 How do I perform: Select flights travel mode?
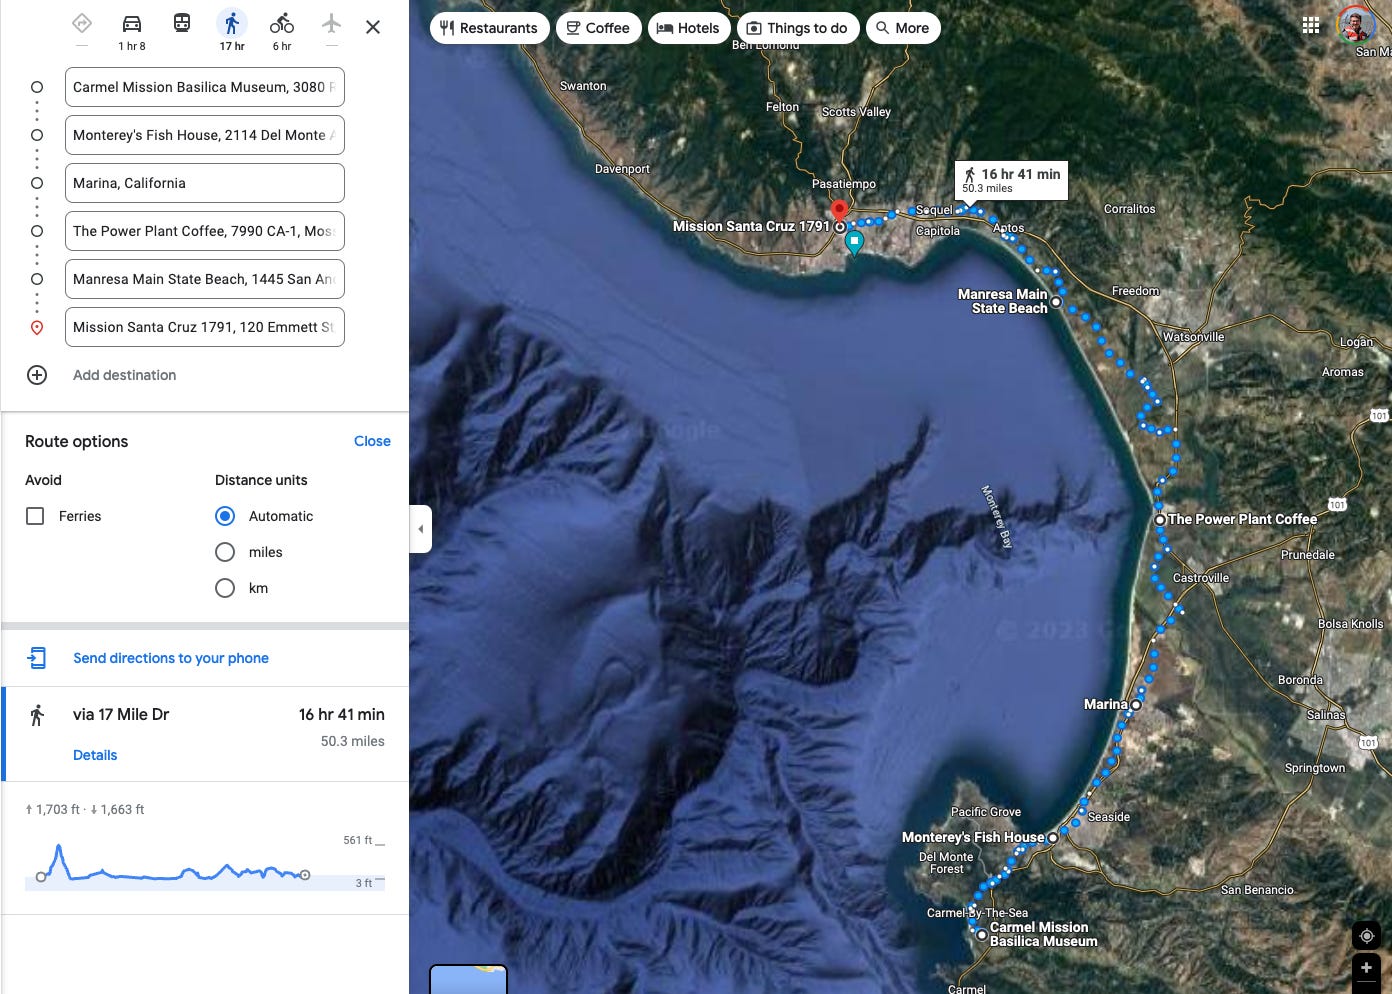332,24
